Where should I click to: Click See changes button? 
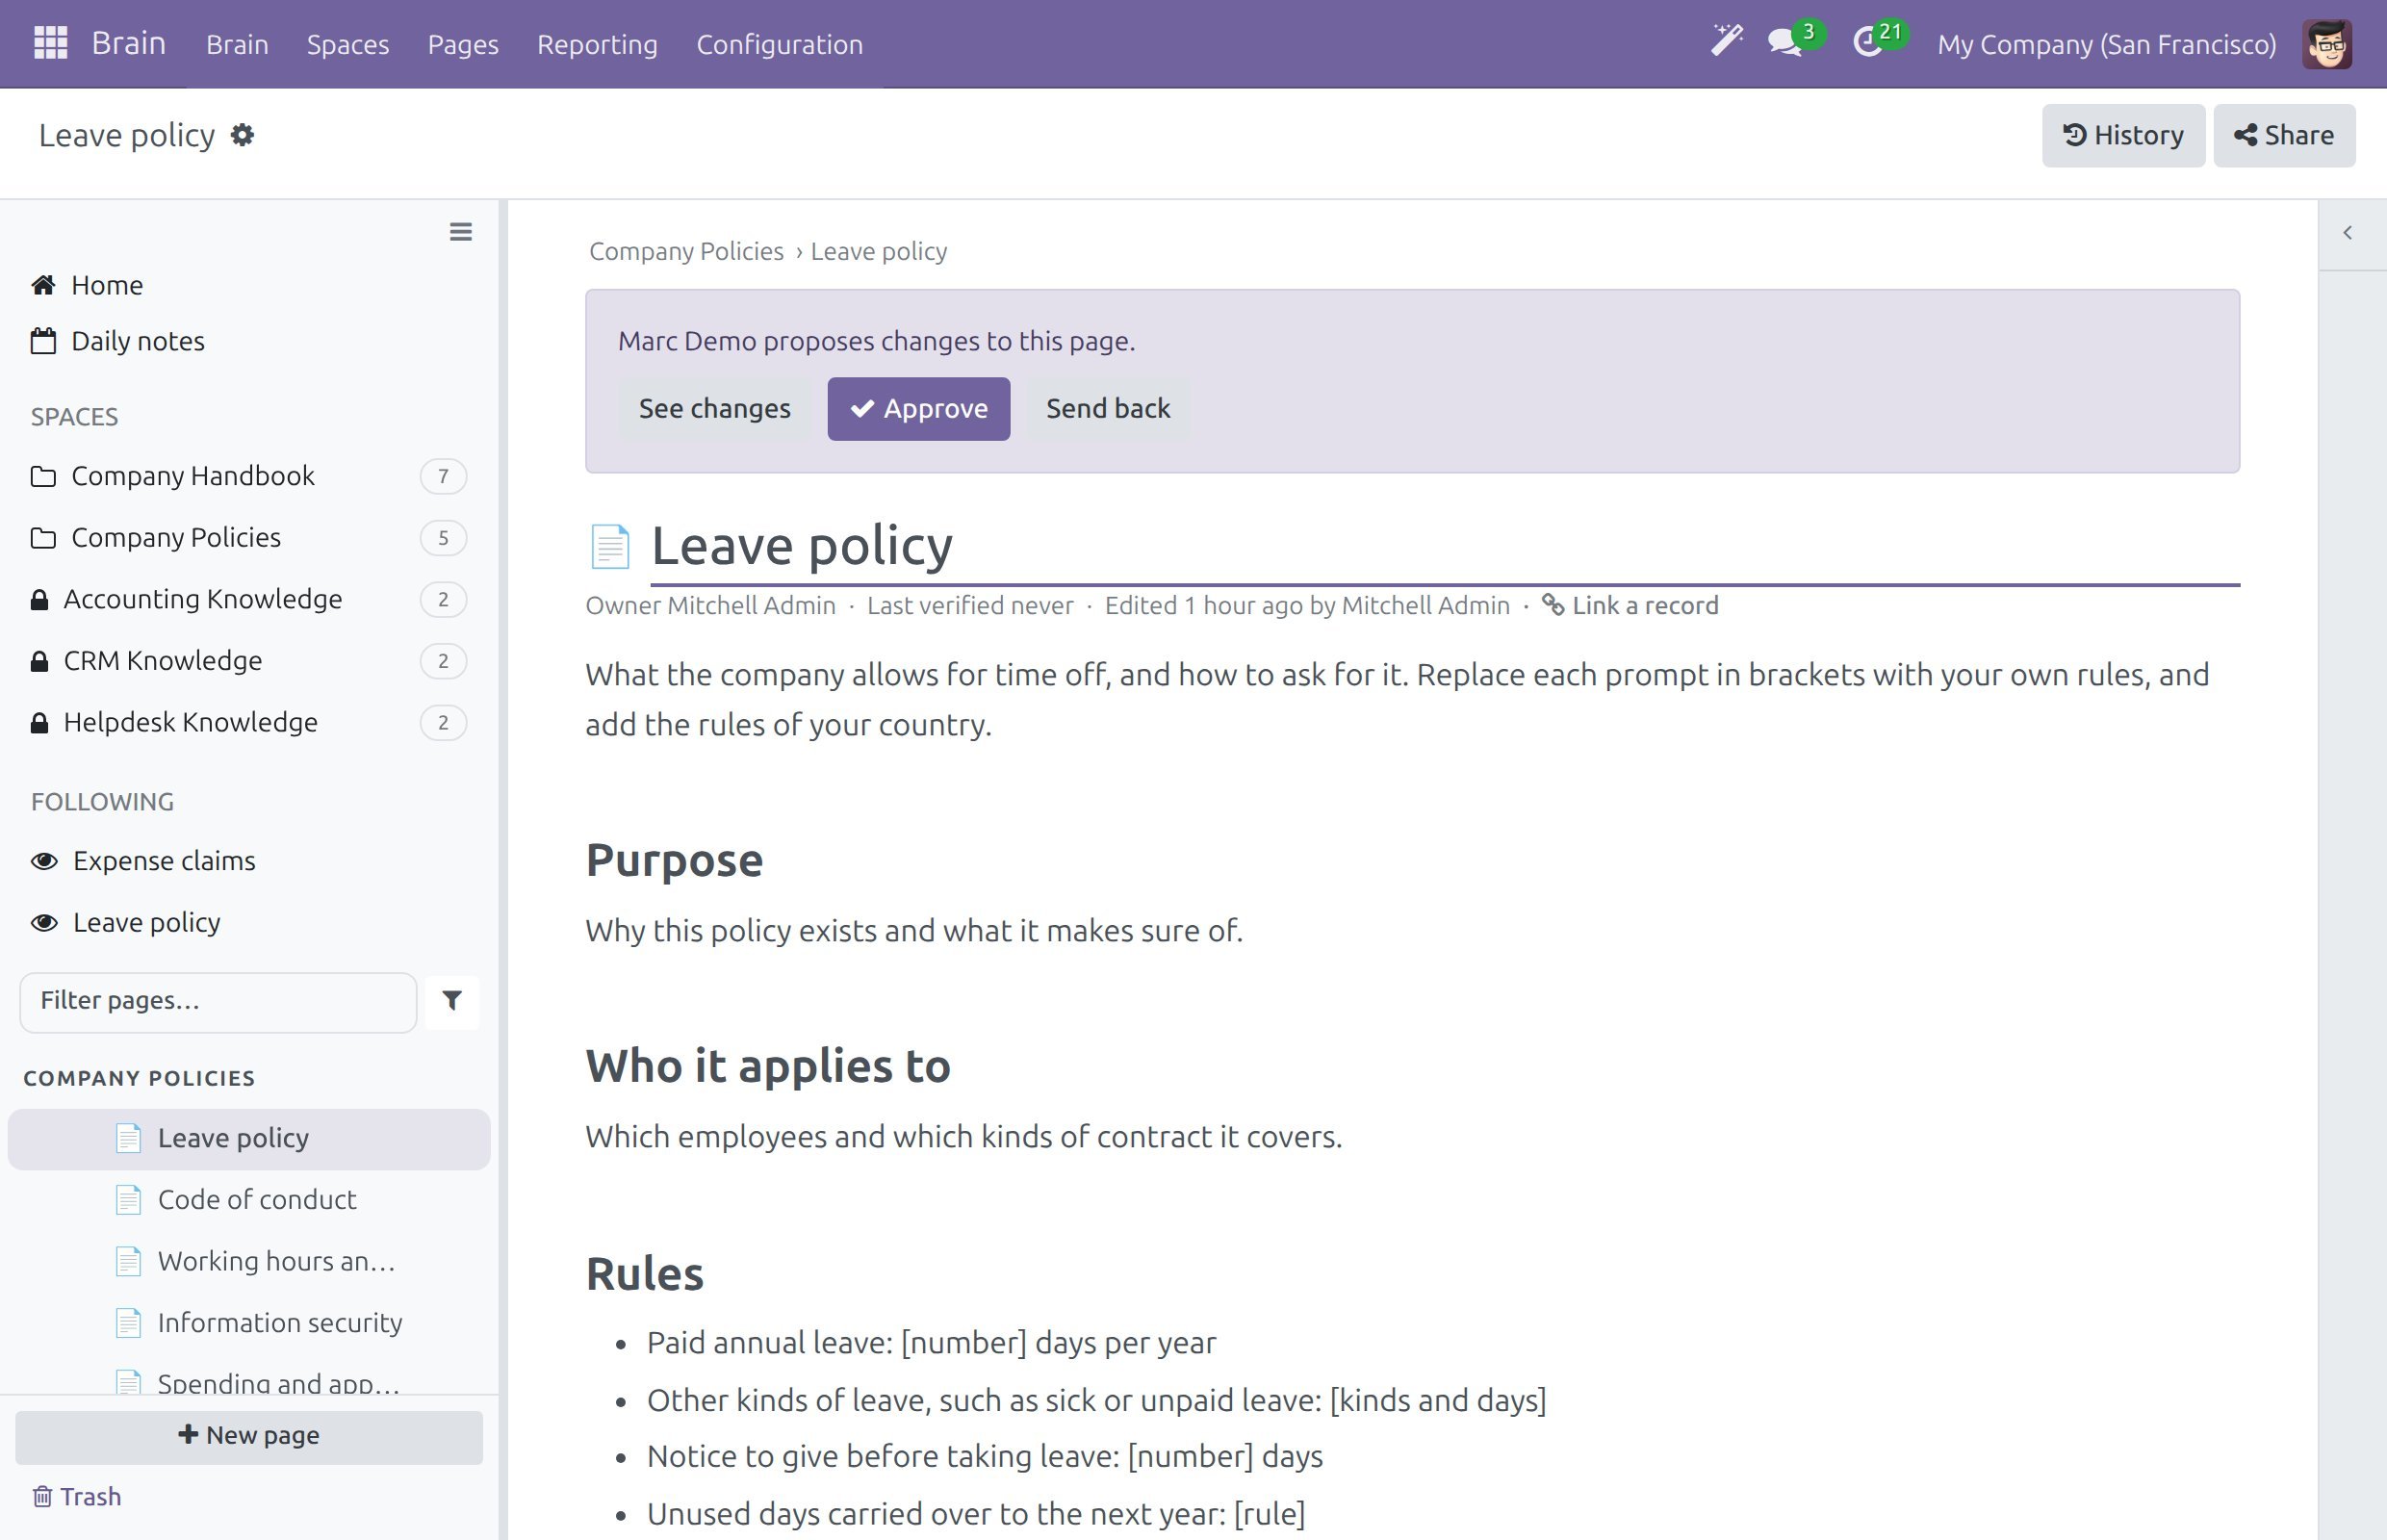714,408
